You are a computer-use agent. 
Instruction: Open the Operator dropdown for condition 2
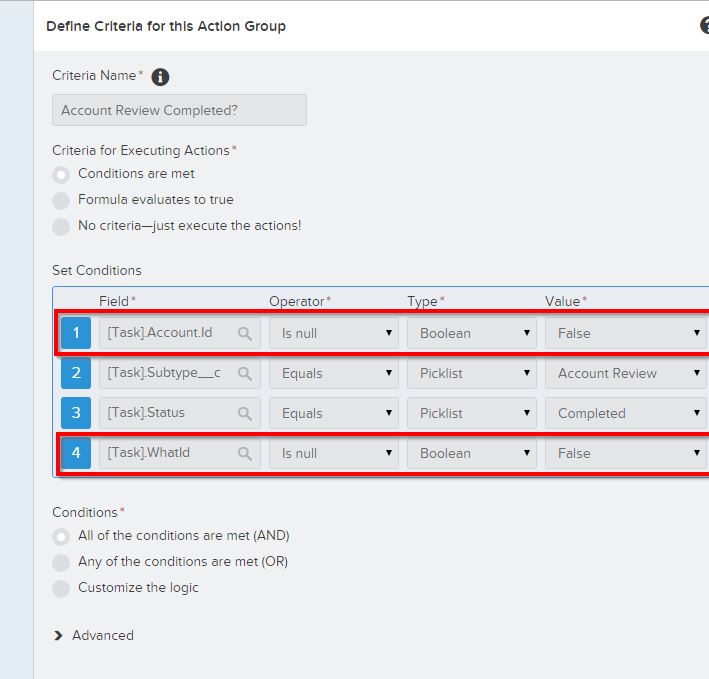(x=333, y=373)
